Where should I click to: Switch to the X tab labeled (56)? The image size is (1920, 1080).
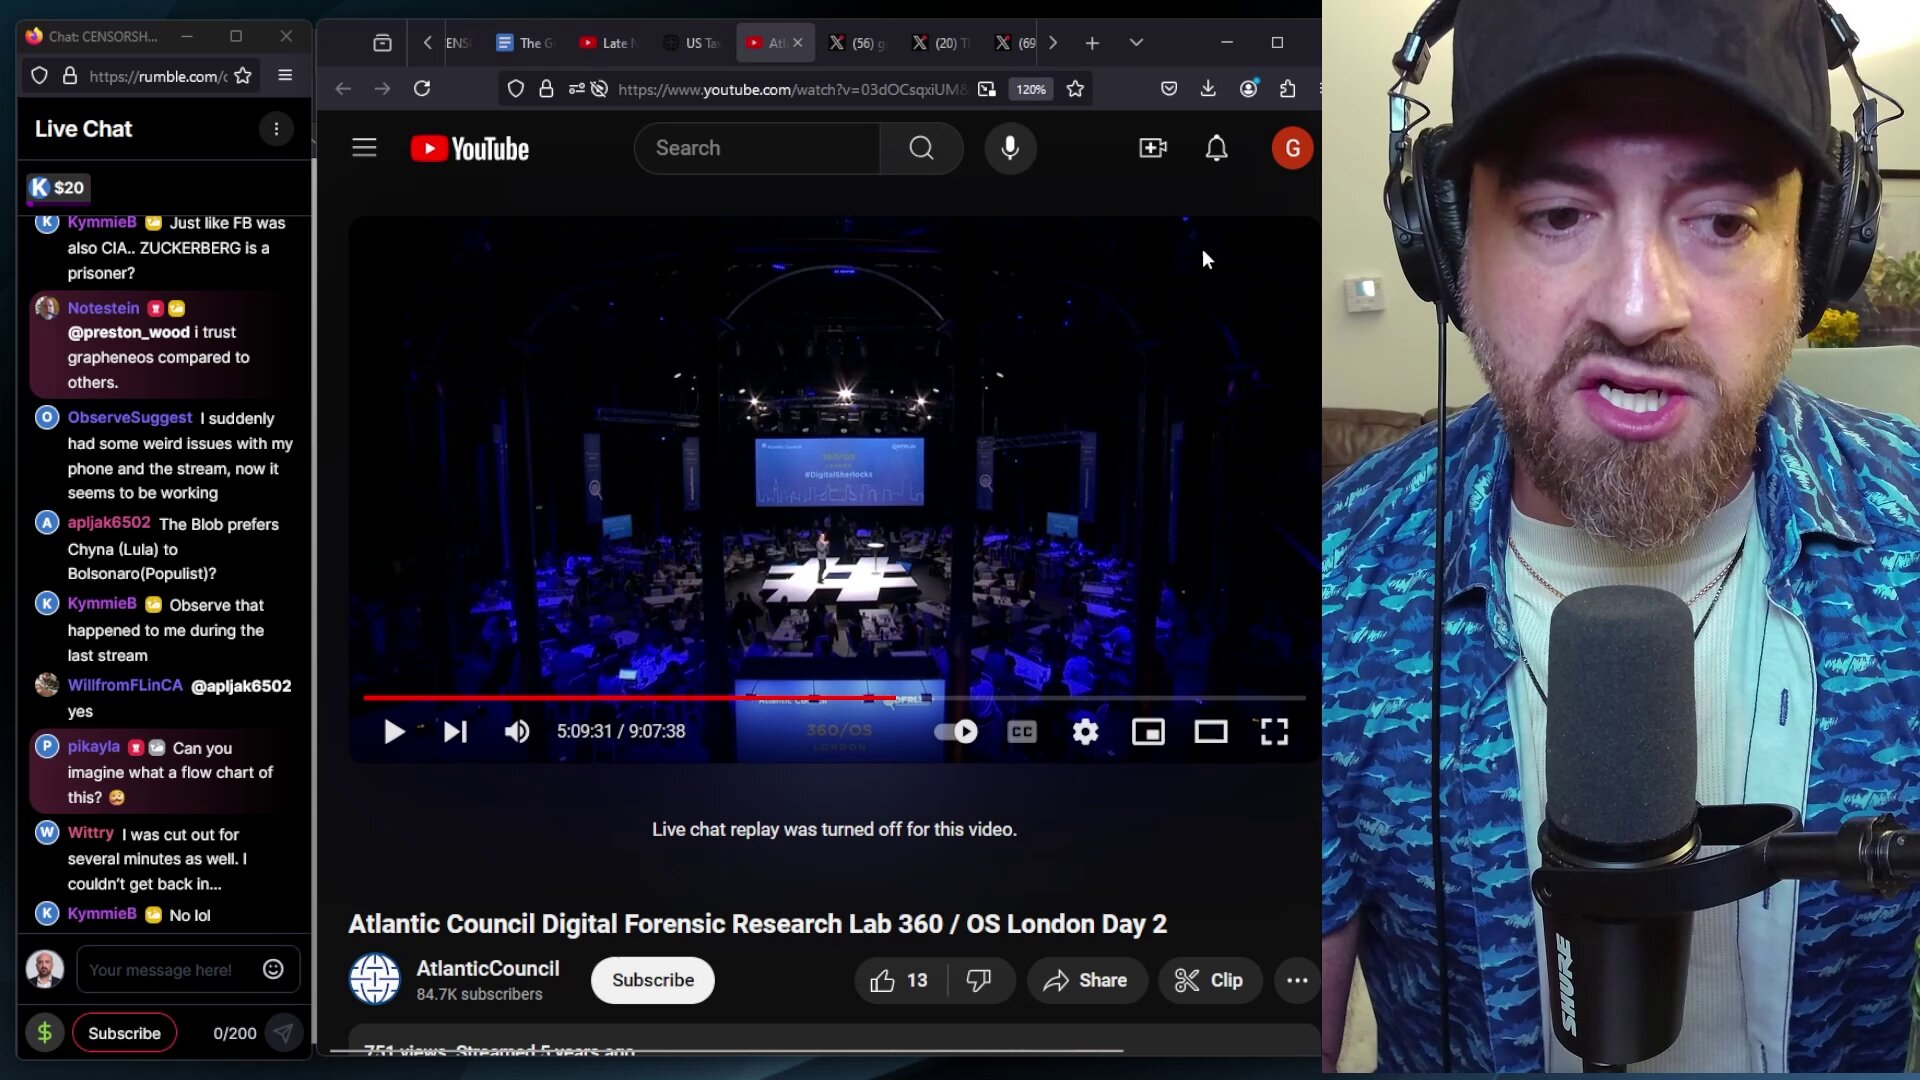pos(858,43)
